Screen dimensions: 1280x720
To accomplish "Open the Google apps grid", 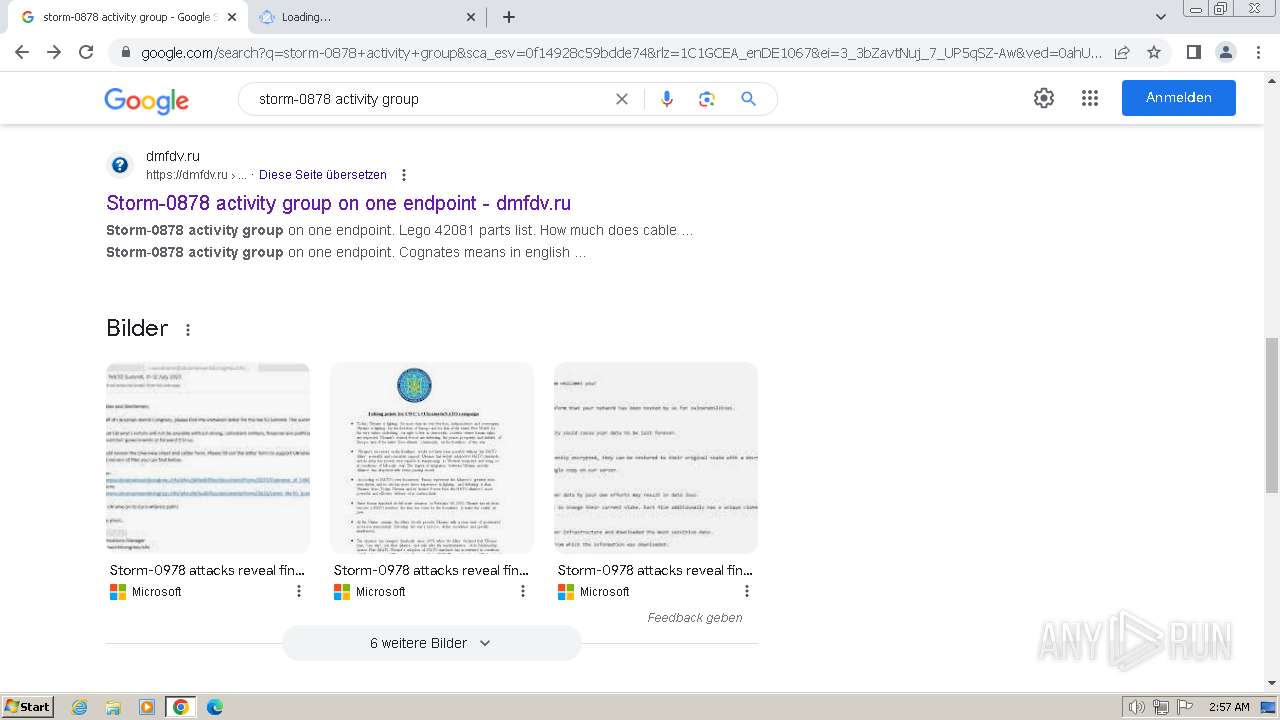I will (x=1090, y=98).
